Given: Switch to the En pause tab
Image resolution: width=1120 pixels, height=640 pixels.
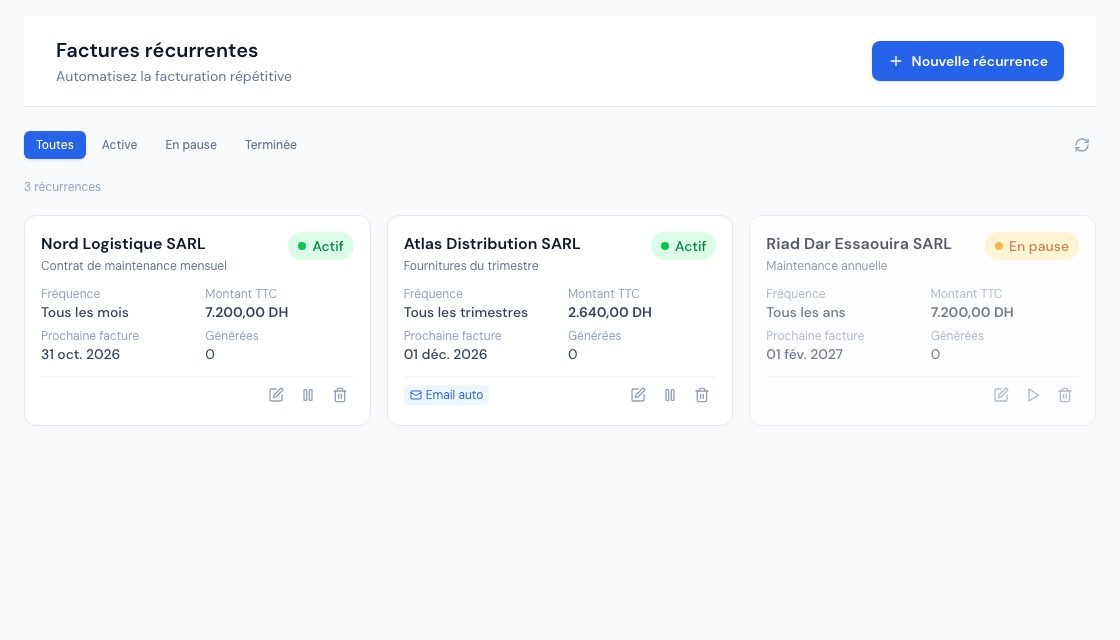Looking at the screenshot, I should click(x=191, y=145).
